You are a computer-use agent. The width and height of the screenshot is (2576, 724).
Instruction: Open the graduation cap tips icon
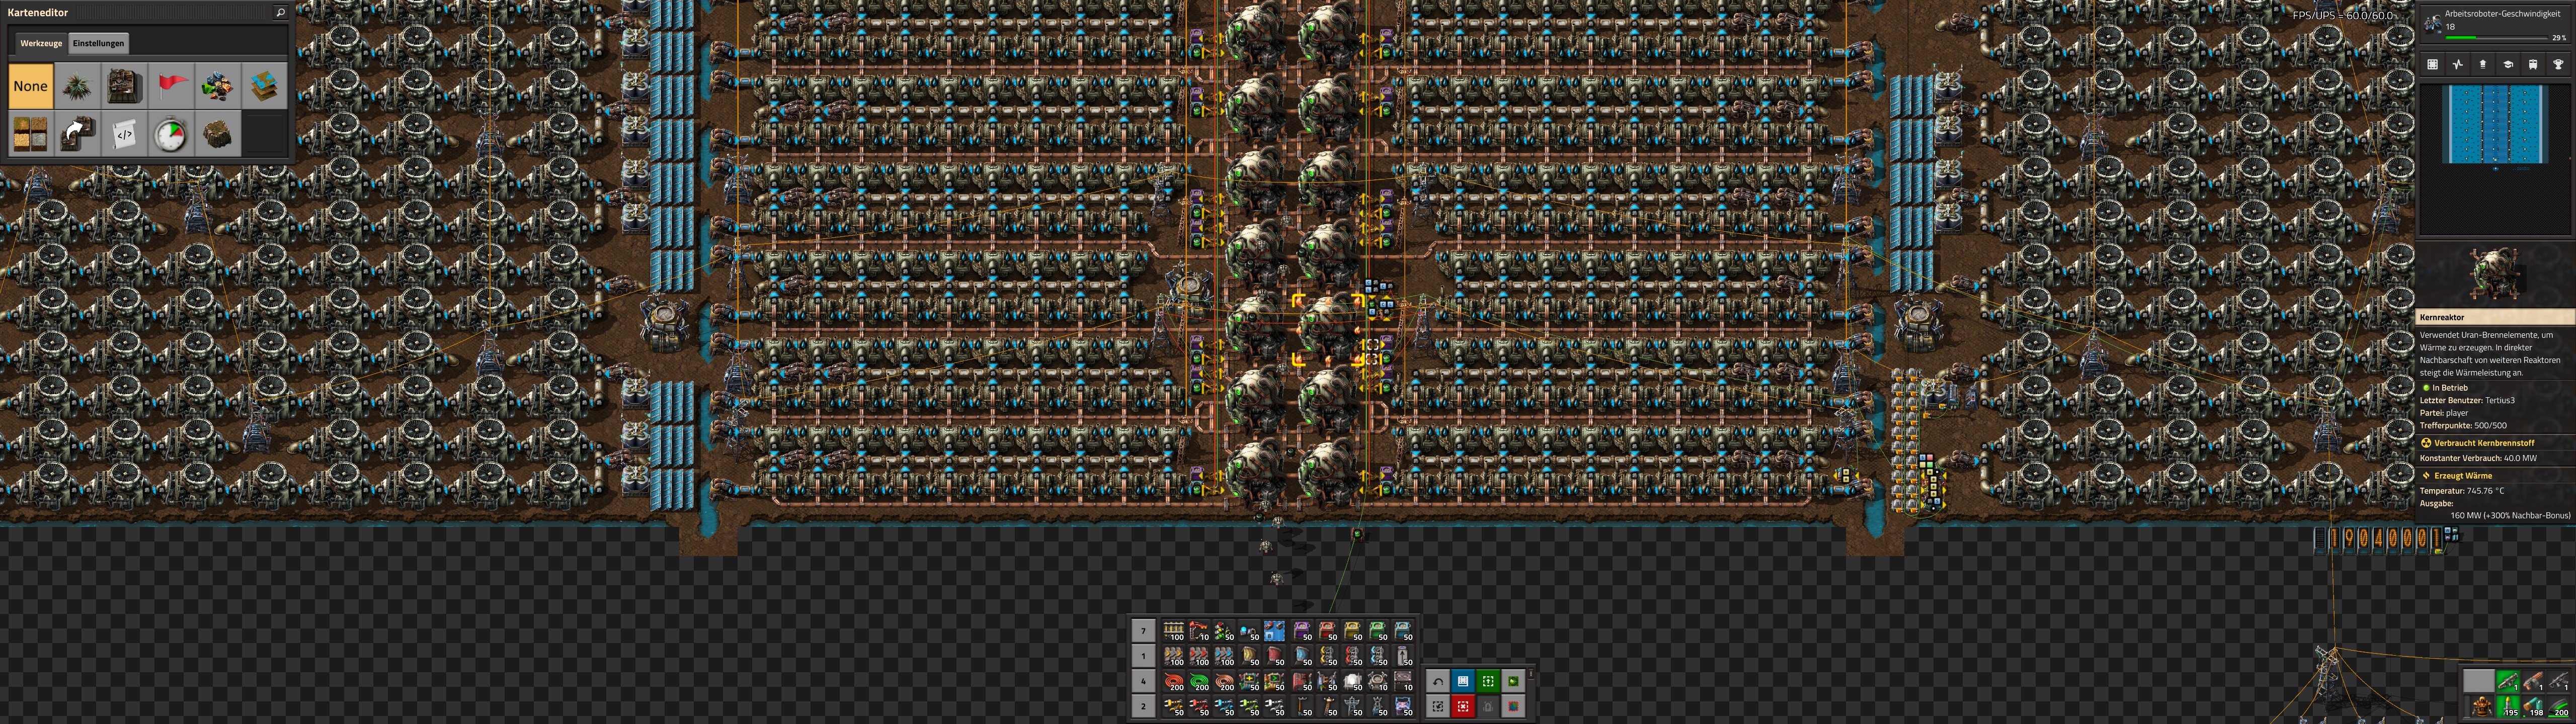pyautogui.click(x=2508, y=64)
